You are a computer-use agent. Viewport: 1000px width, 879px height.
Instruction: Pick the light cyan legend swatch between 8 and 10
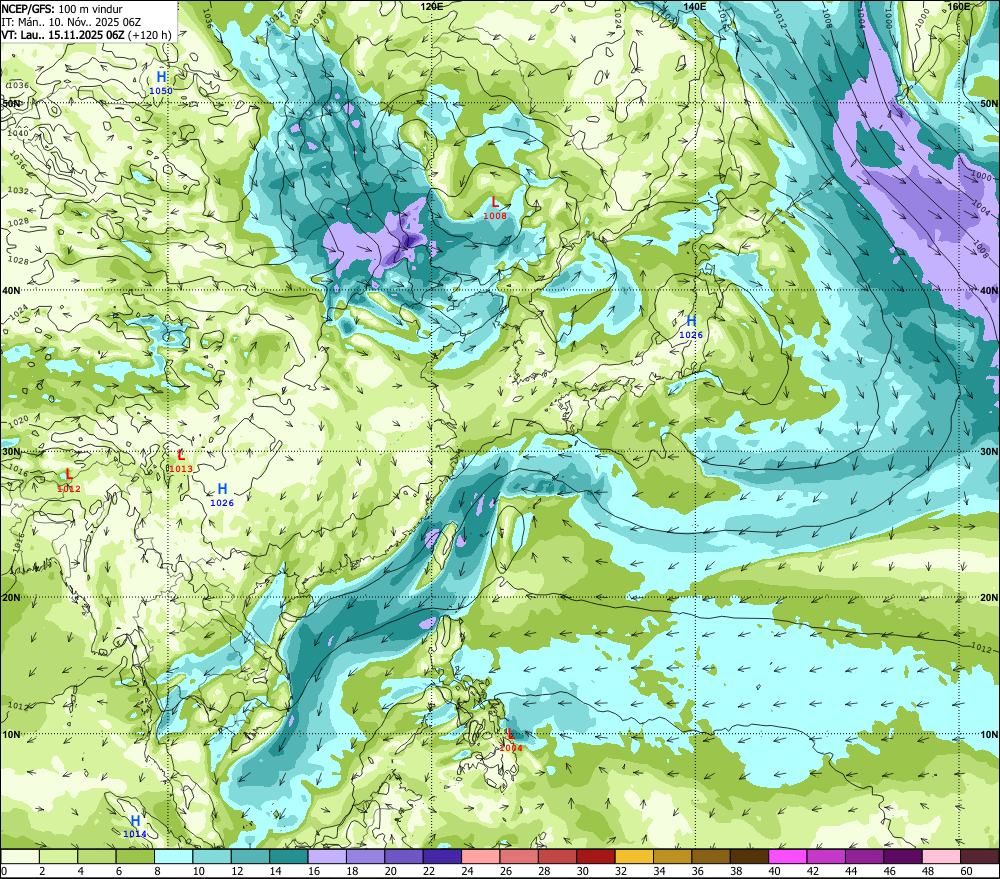pyautogui.click(x=173, y=856)
